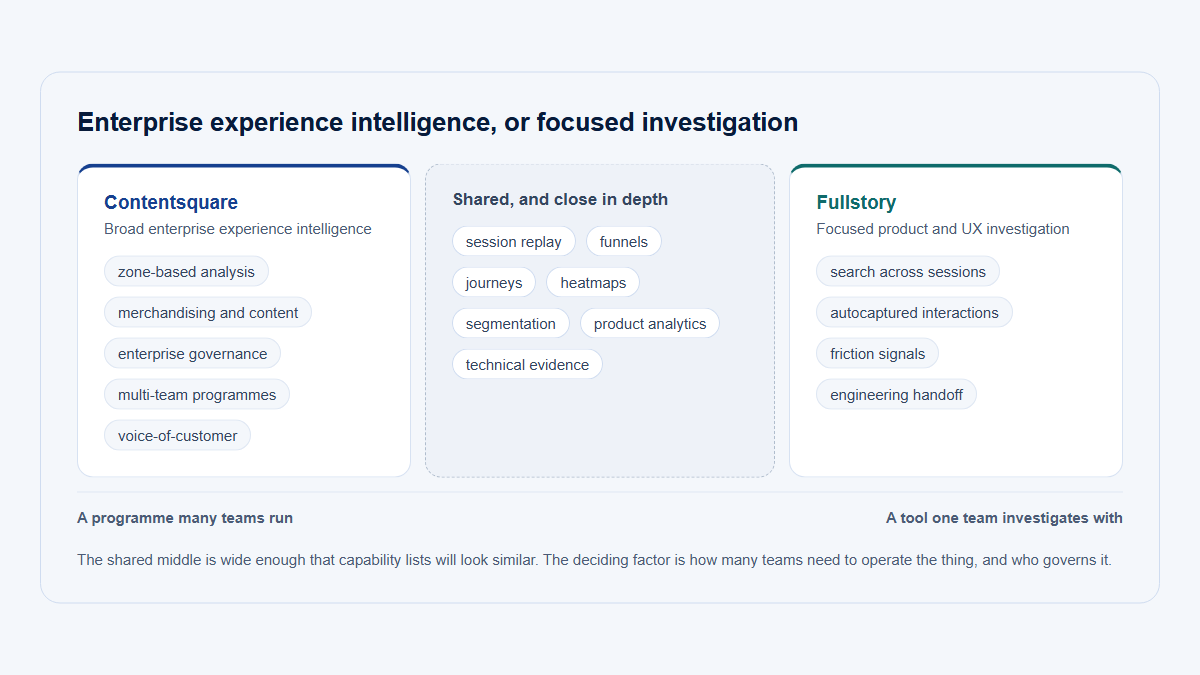
Task: Select the 'autocaptured interactions' tag
Action: click(x=914, y=313)
